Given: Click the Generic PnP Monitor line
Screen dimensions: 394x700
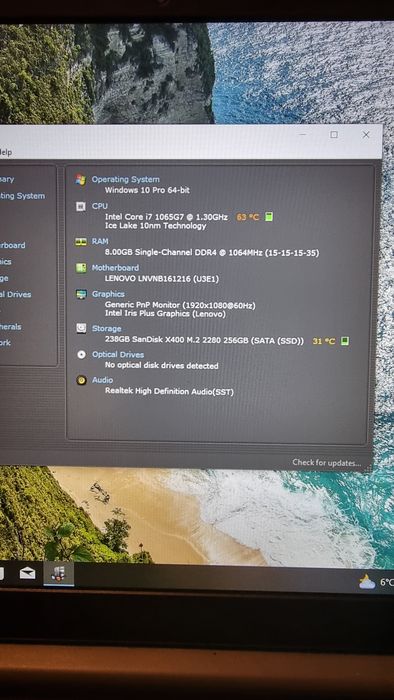Looking at the screenshot, I should pos(180,305).
